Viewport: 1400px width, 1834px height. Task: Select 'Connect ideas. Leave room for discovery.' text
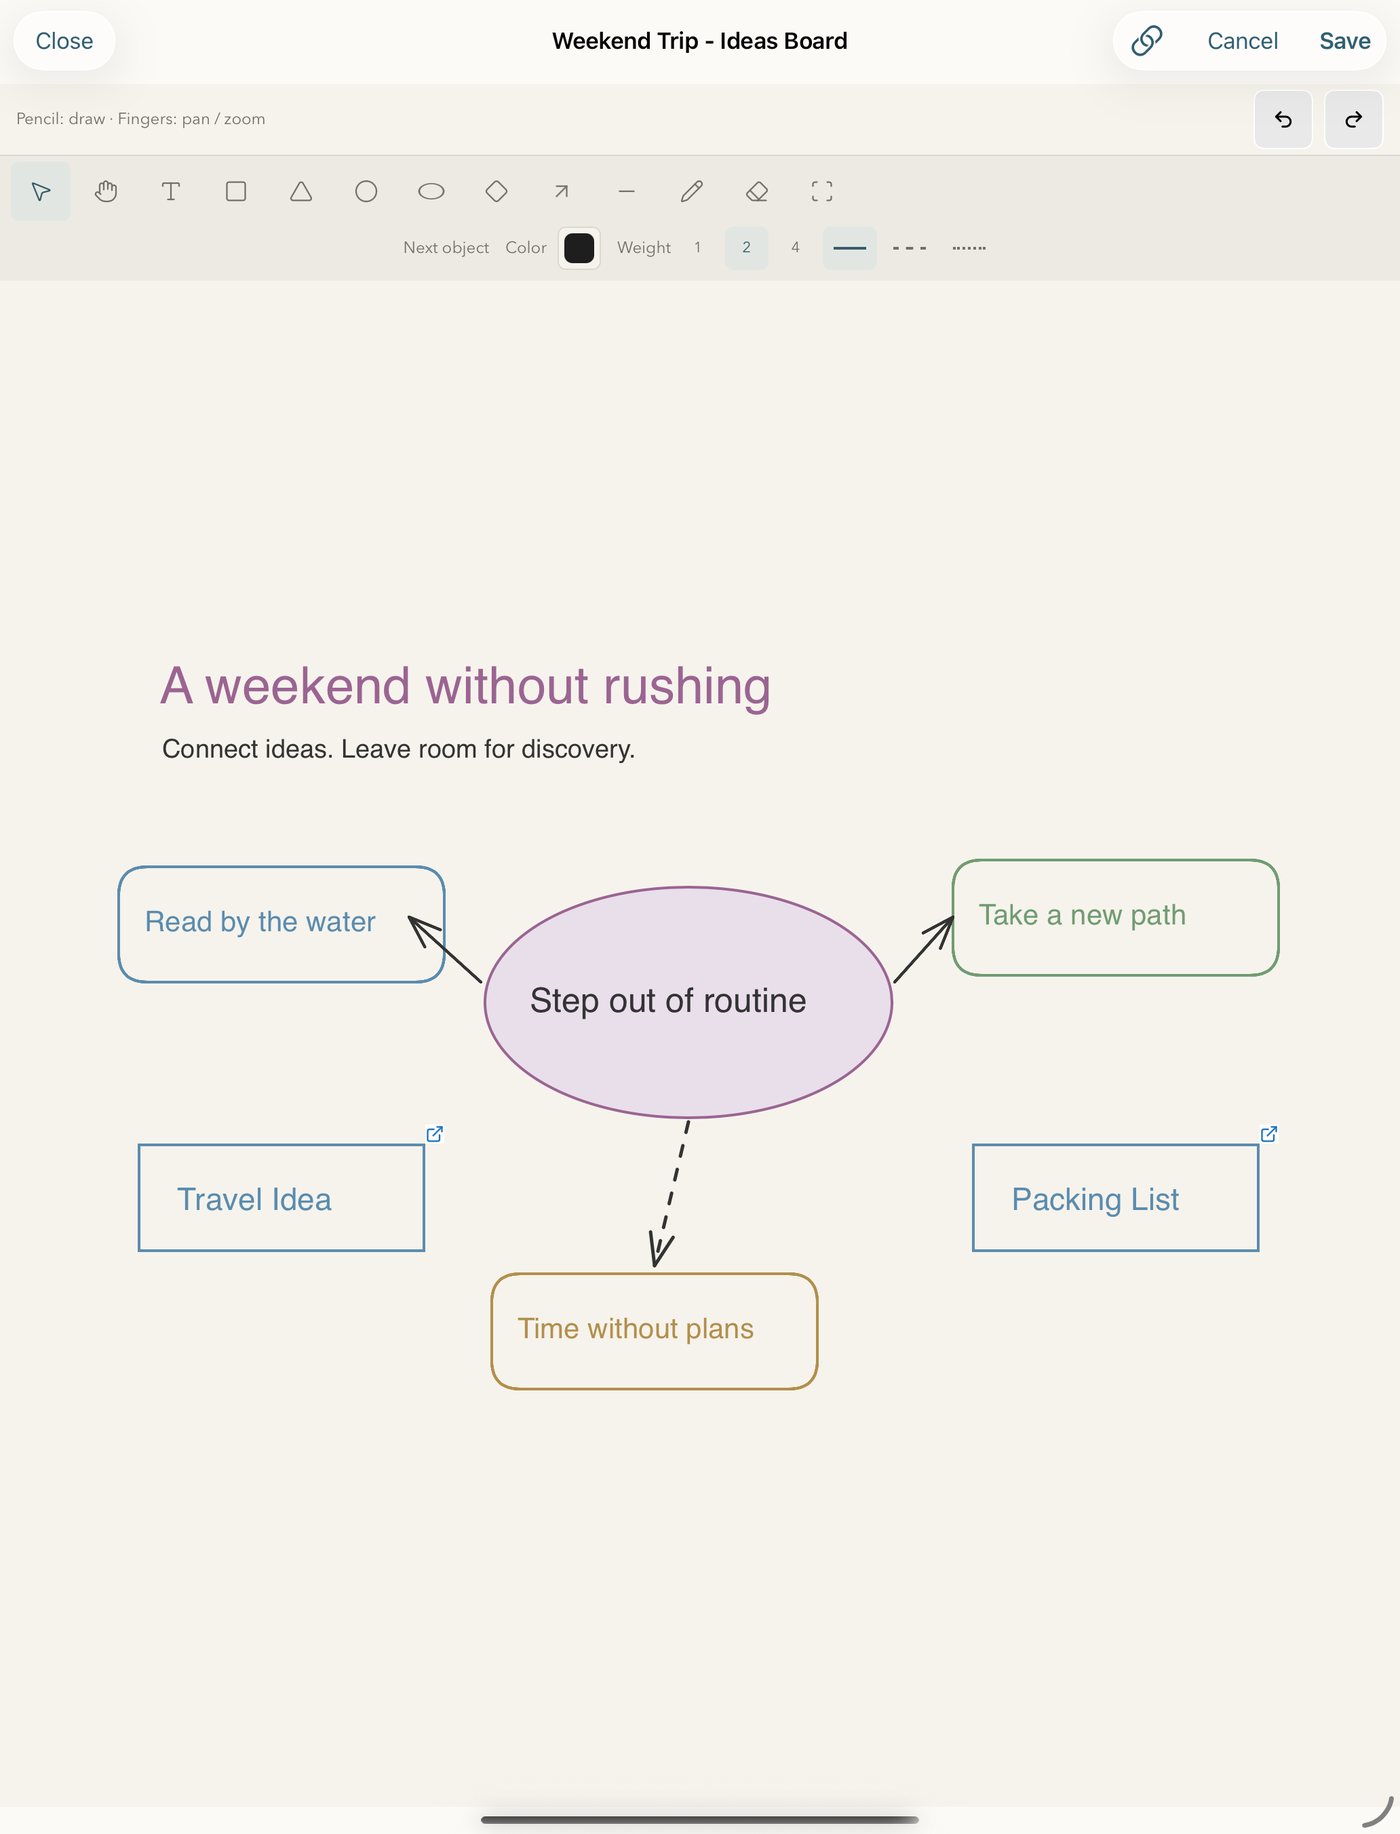pyautogui.click(x=399, y=749)
